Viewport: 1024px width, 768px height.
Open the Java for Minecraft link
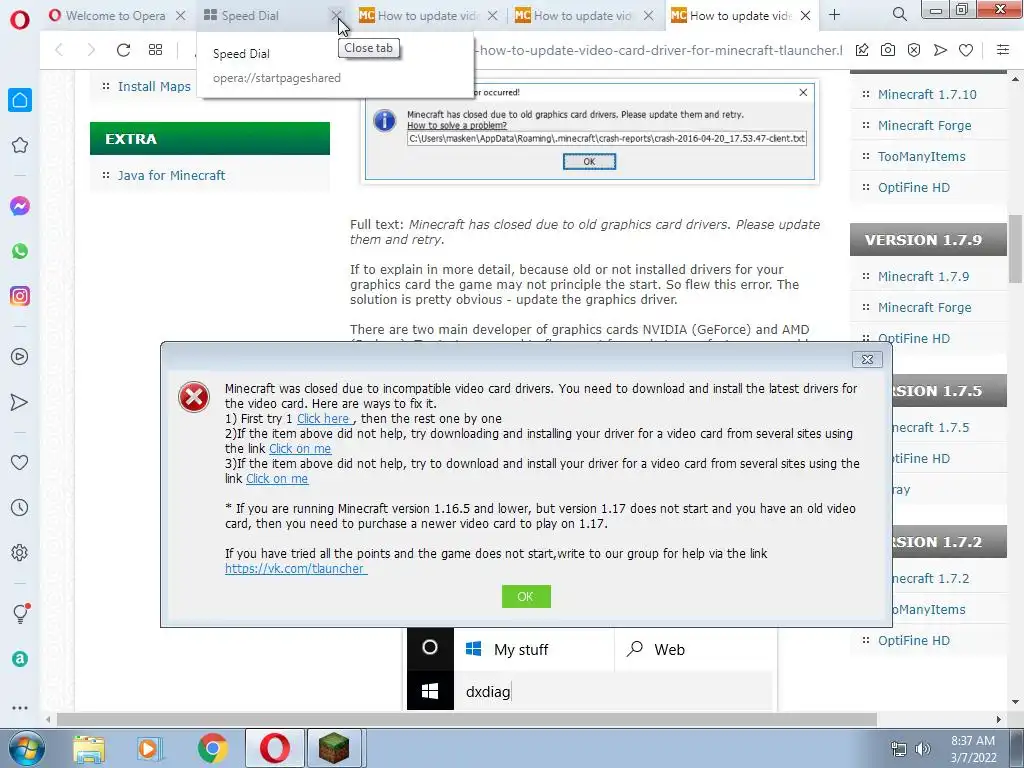[x=171, y=175]
